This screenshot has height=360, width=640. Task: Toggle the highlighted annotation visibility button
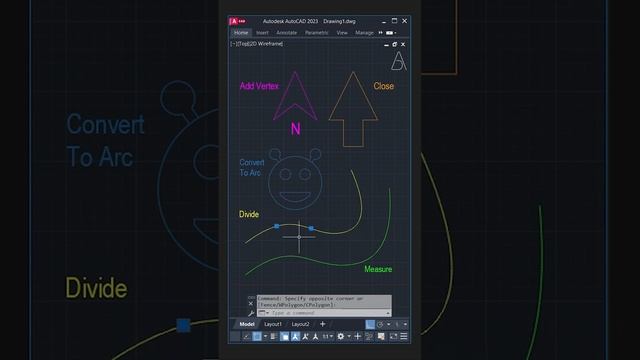295,336
